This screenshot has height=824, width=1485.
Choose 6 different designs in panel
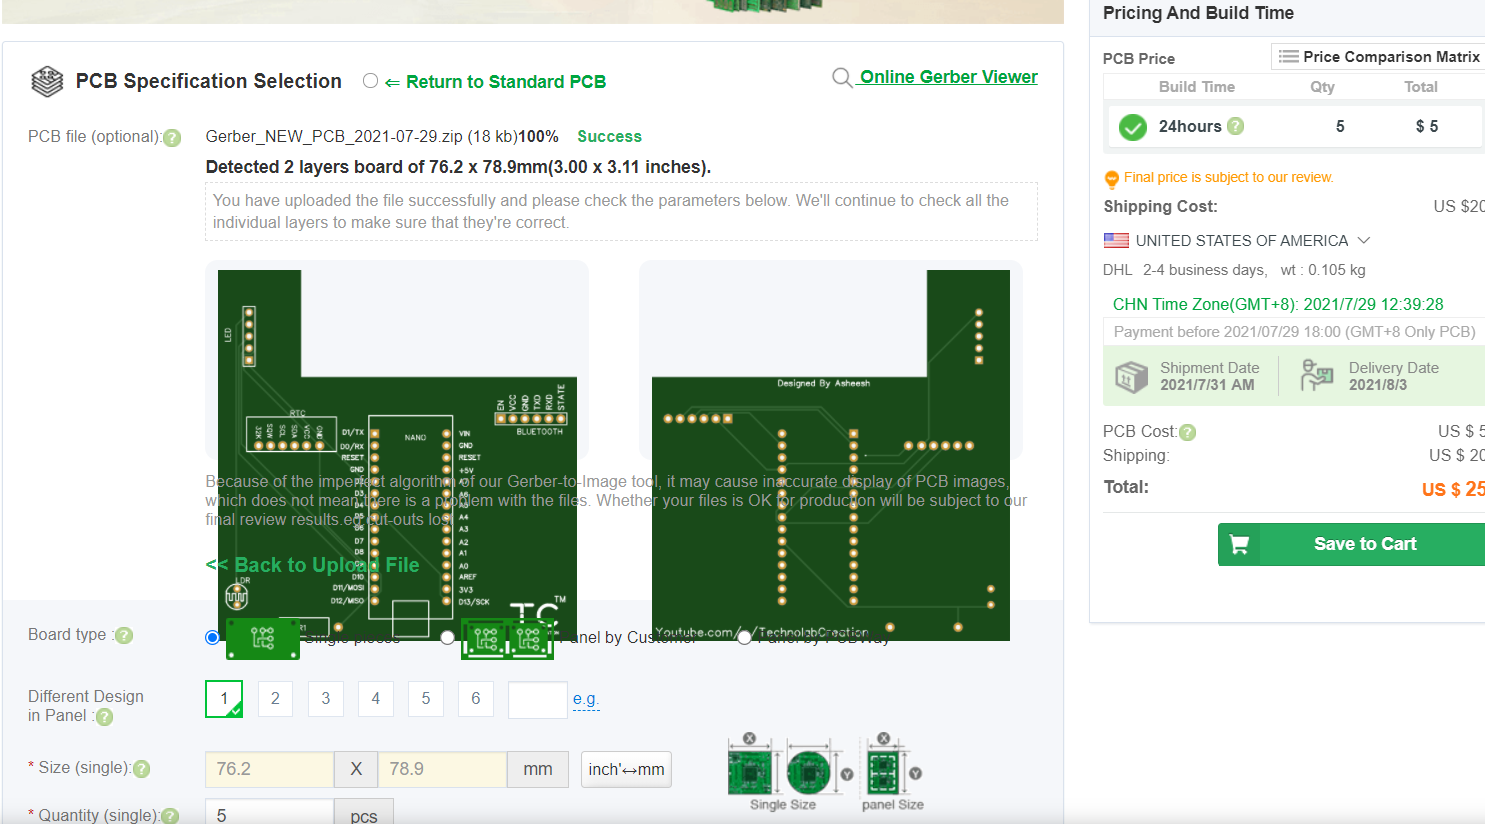tap(475, 699)
